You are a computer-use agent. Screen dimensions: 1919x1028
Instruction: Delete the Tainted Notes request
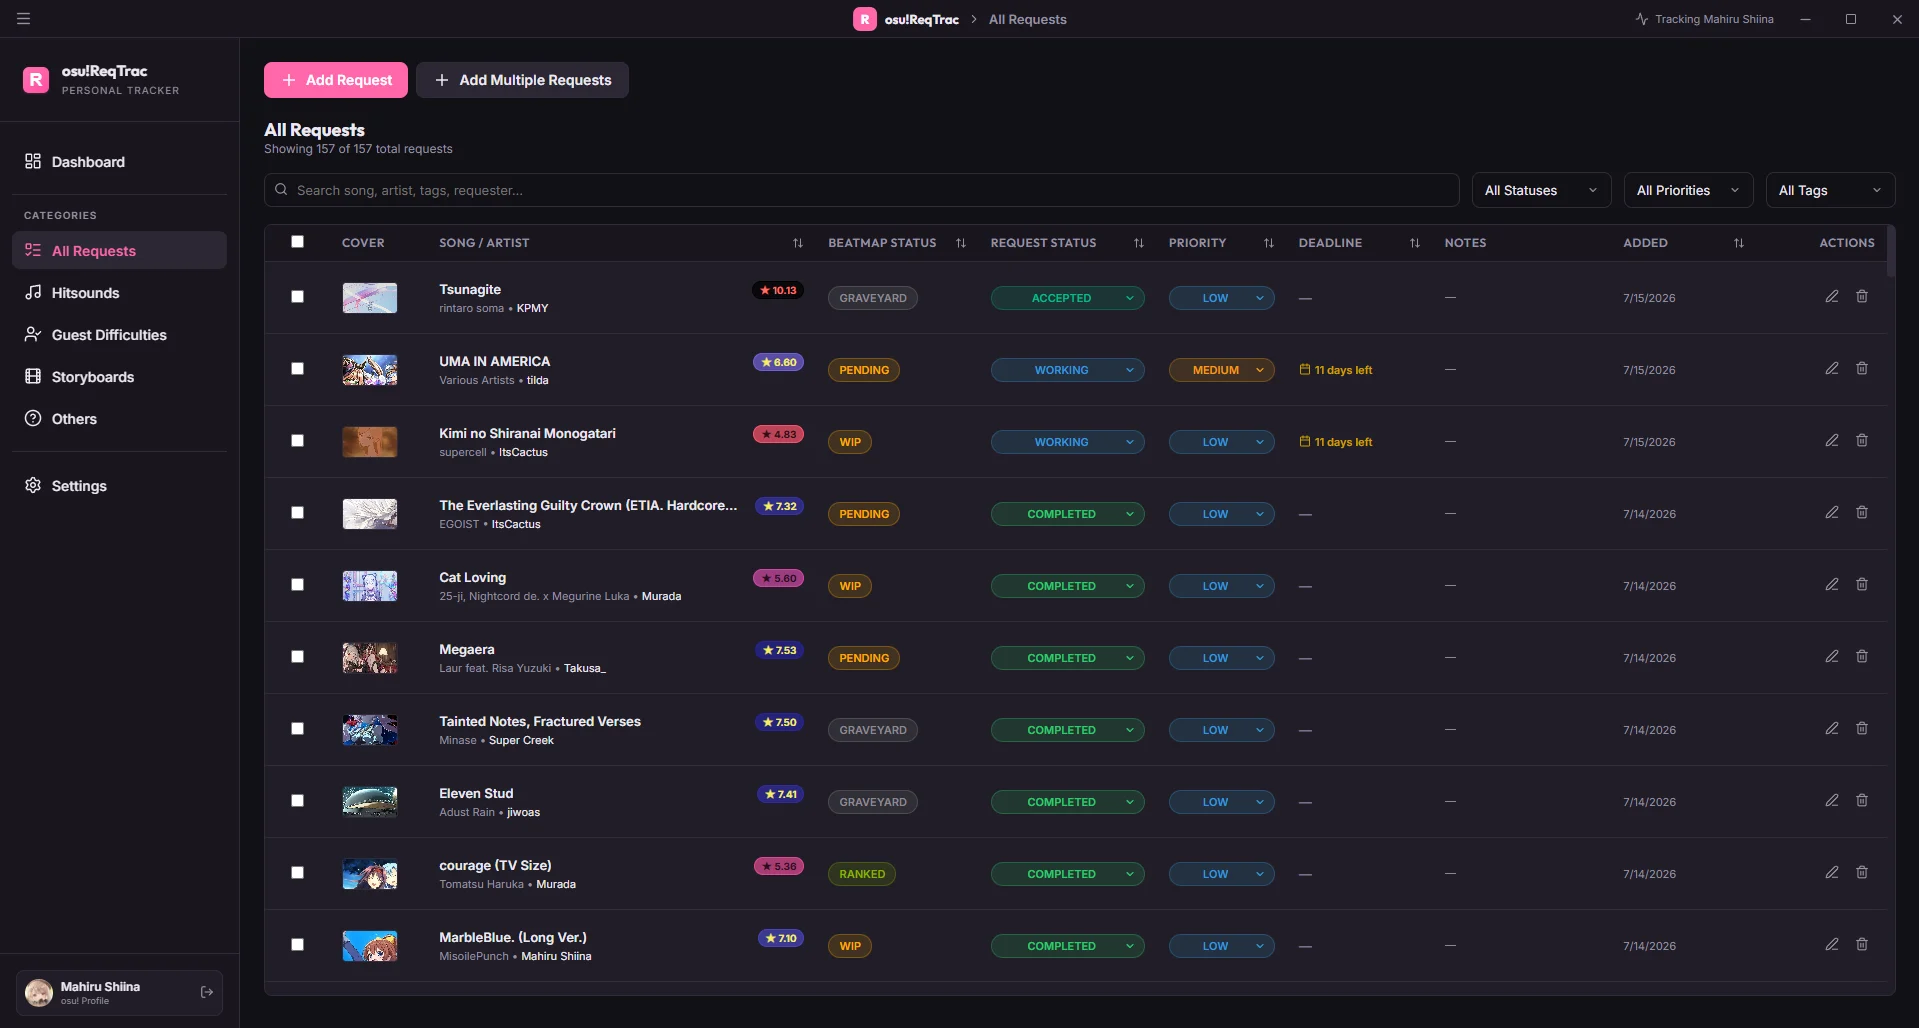[1862, 729]
